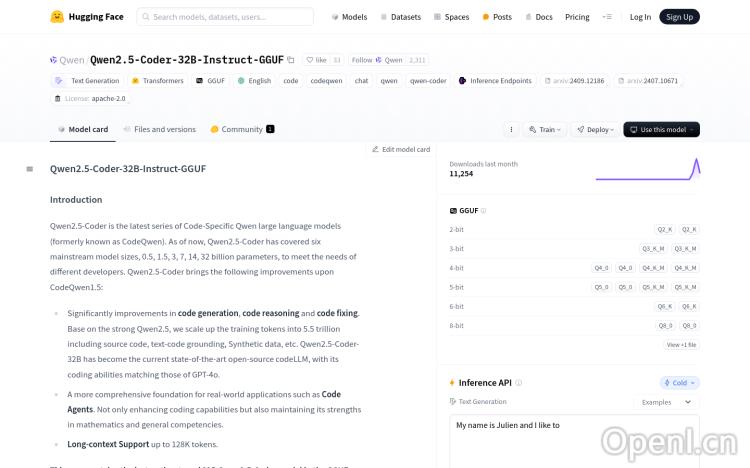Open the table of contents icon

click(x=30, y=169)
